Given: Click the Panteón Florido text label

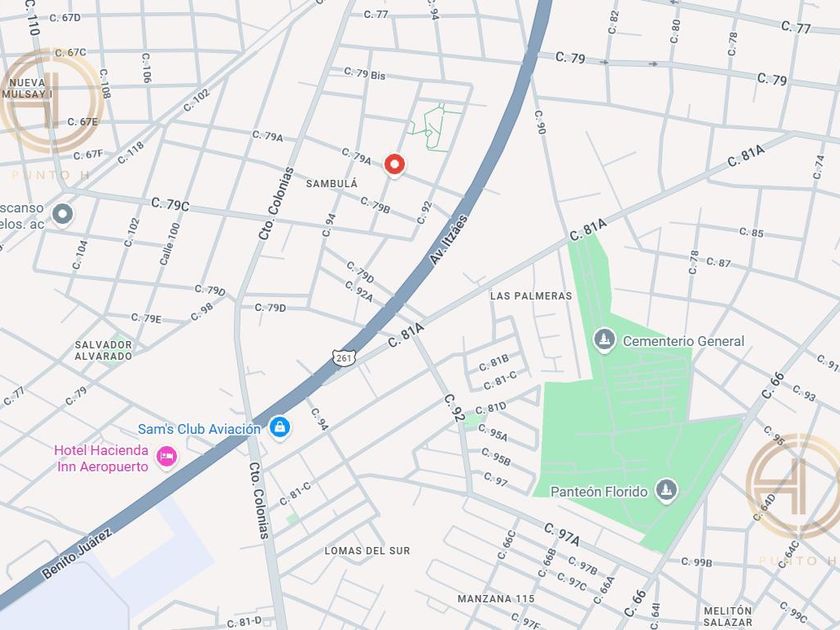Looking at the screenshot, I should coord(599,491).
